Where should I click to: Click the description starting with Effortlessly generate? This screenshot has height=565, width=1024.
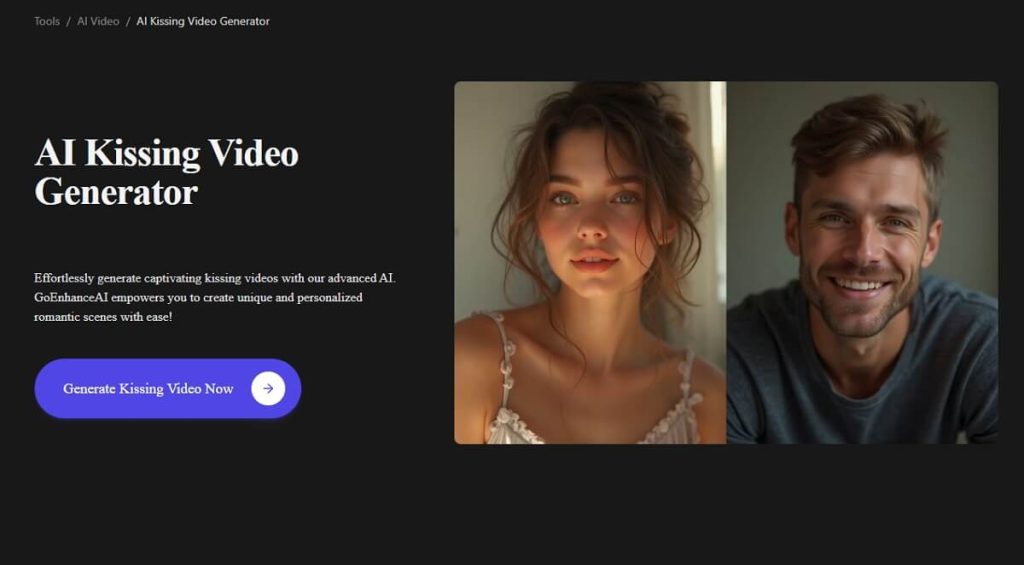pyautogui.click(x=215, y=297)
